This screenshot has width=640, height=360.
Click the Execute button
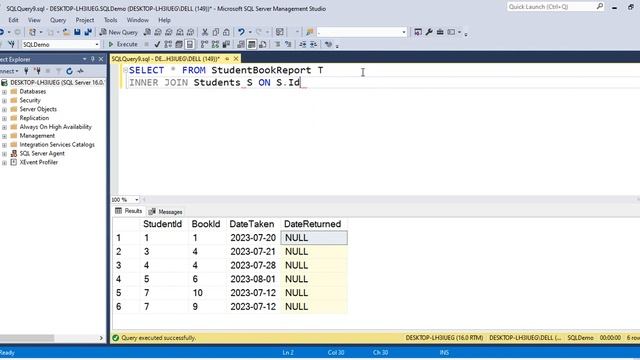[x=123, y=44]
